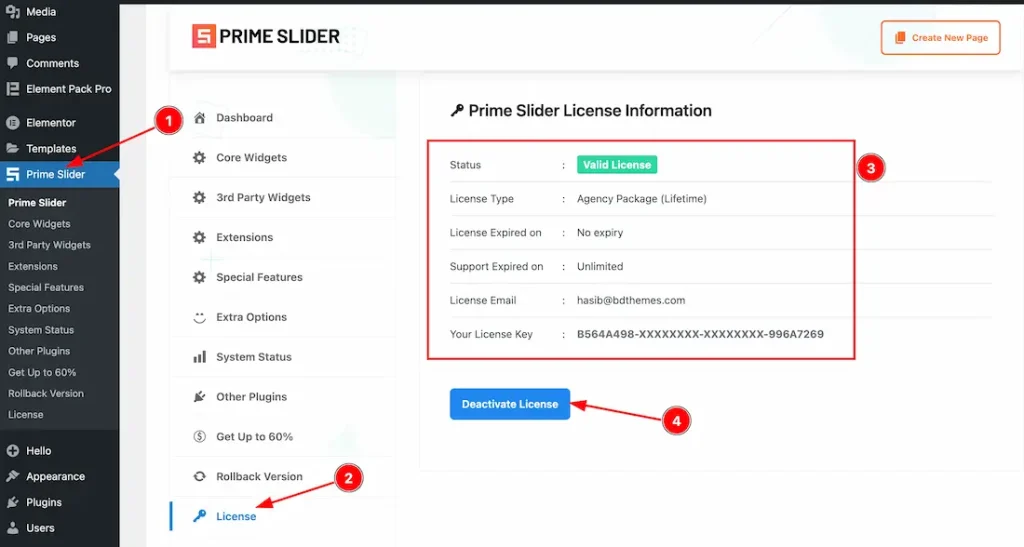Open 3rd Party Widgets in admin submenu

pos(49,245)
